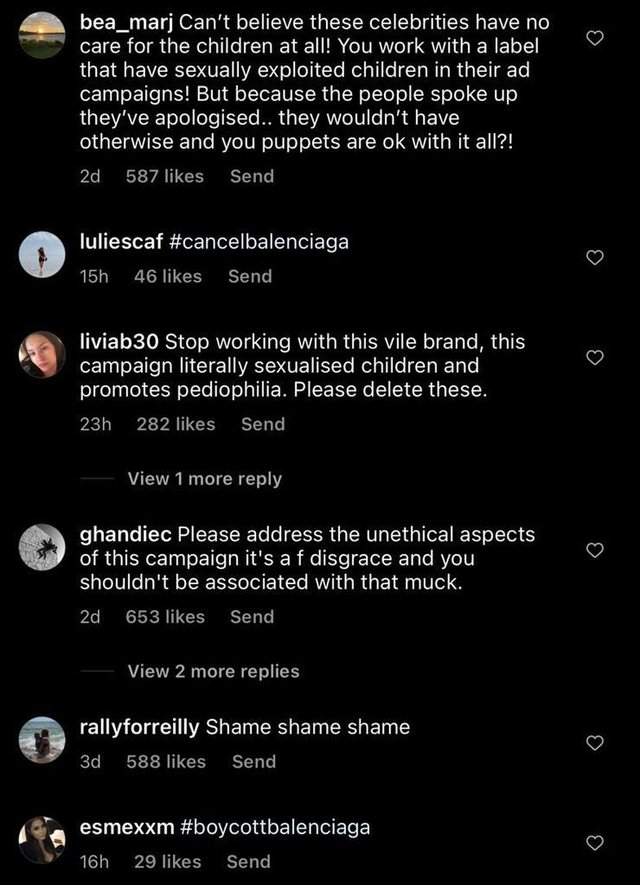Like the comment by bea_marj
Image resolution: width=640 pixels, height=885 pixels.
click(x=594, y=38)
